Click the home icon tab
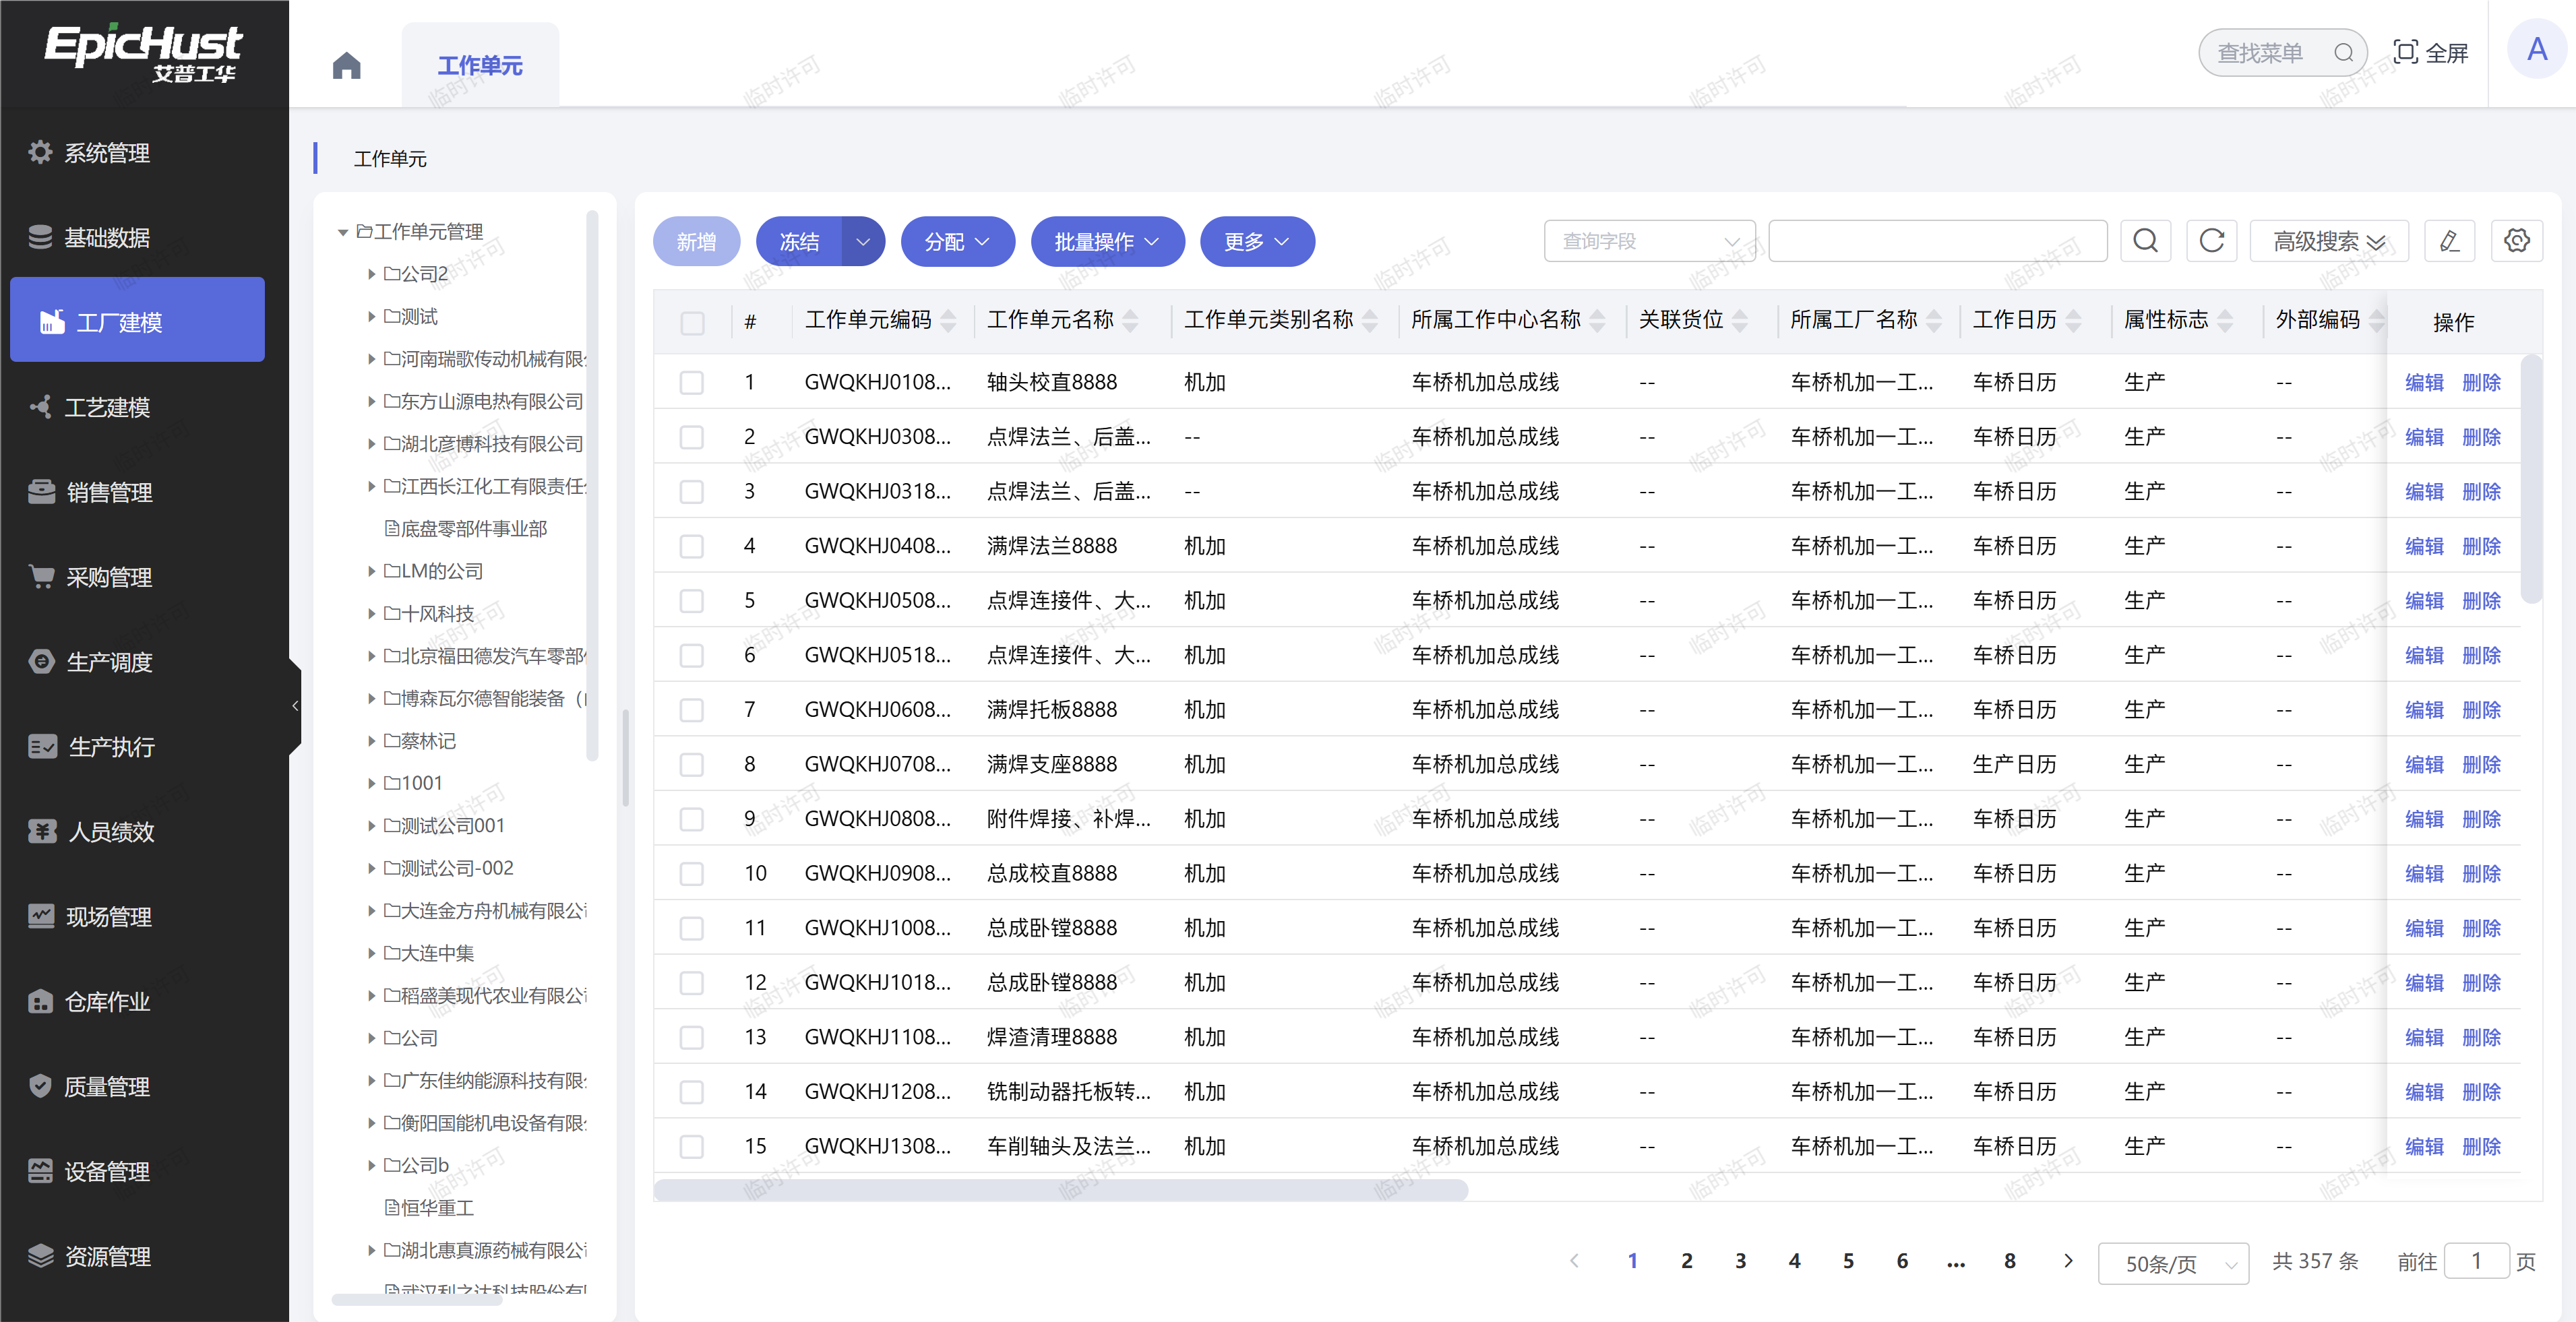 coord(346,66)
